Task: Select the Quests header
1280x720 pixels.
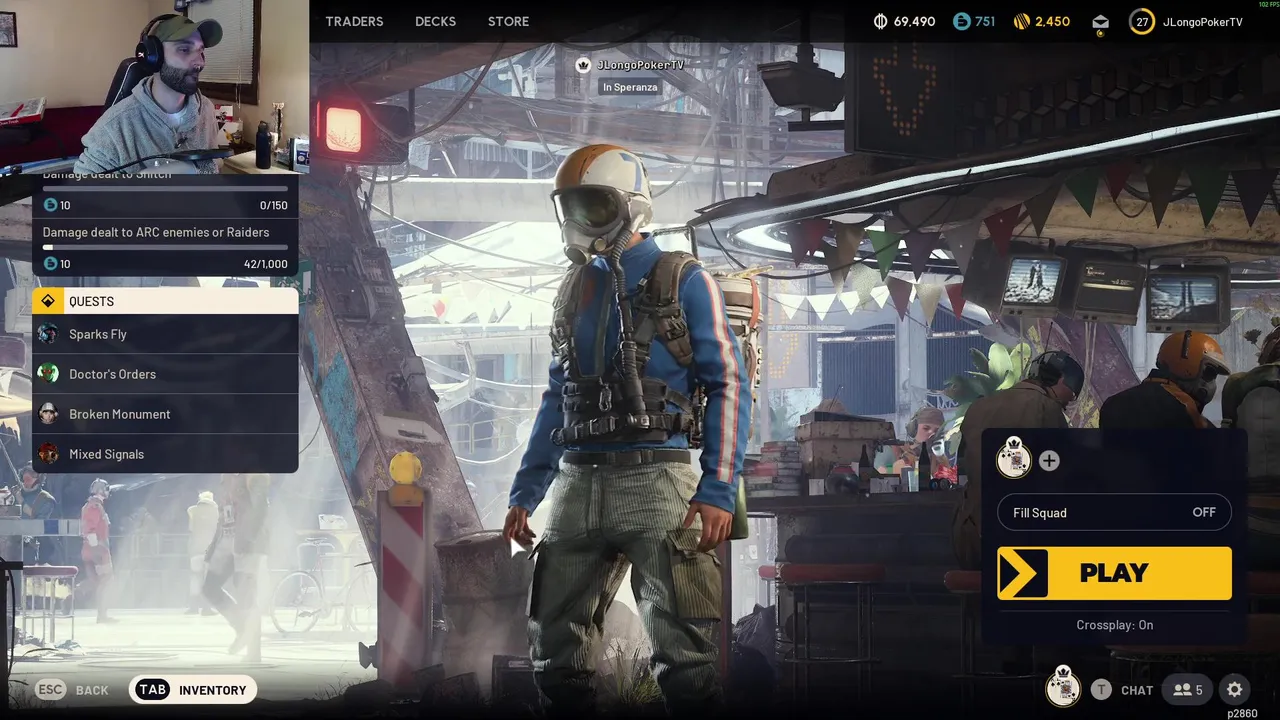Action: pos(165,301)
